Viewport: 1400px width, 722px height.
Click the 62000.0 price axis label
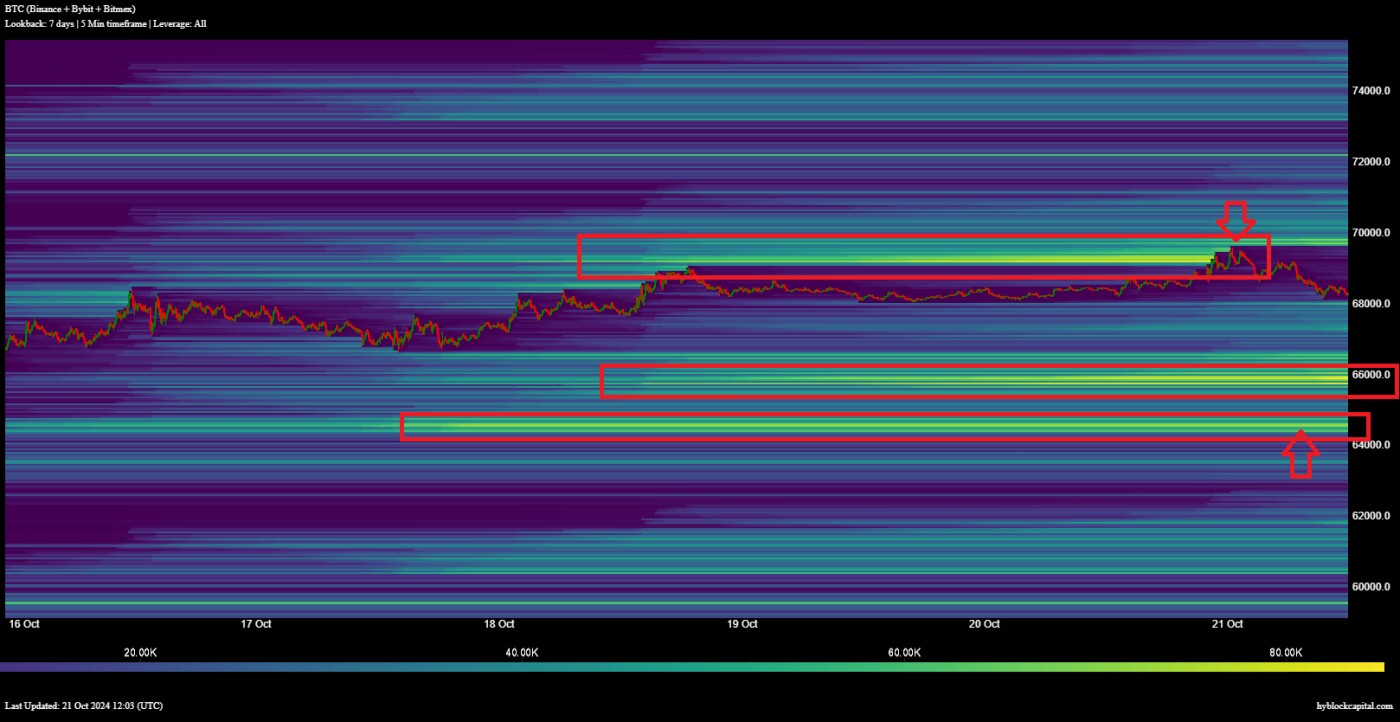click(x=1372, y=515)
